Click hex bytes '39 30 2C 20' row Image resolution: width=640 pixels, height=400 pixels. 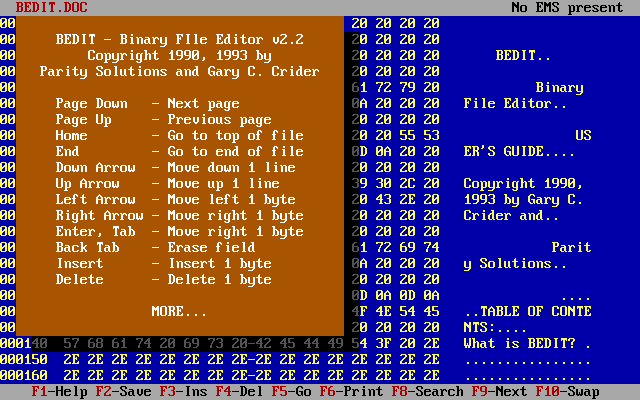point(396,184)
